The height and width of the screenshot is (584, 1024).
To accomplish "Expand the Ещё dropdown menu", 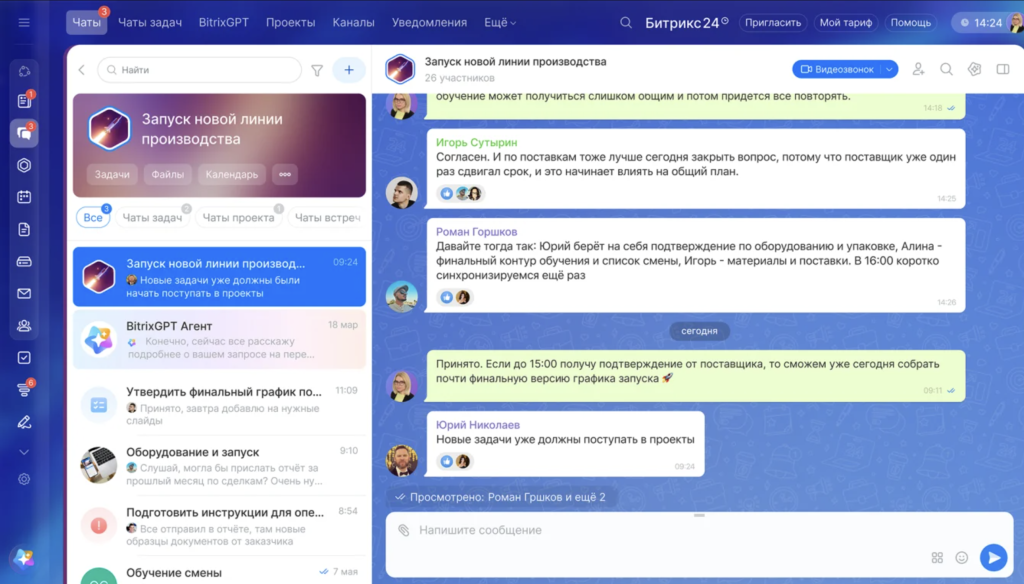I will [500, 23].
